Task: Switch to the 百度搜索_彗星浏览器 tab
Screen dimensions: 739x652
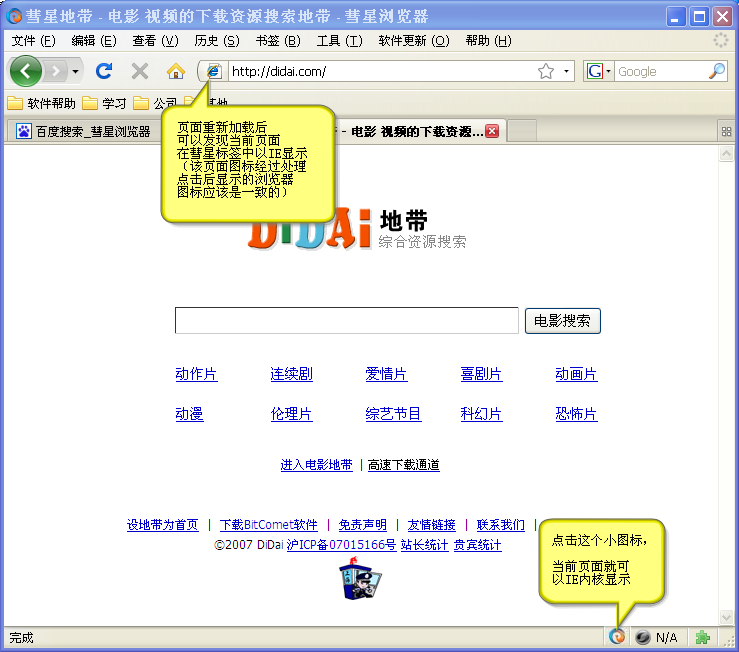Action: coord(84,131)
